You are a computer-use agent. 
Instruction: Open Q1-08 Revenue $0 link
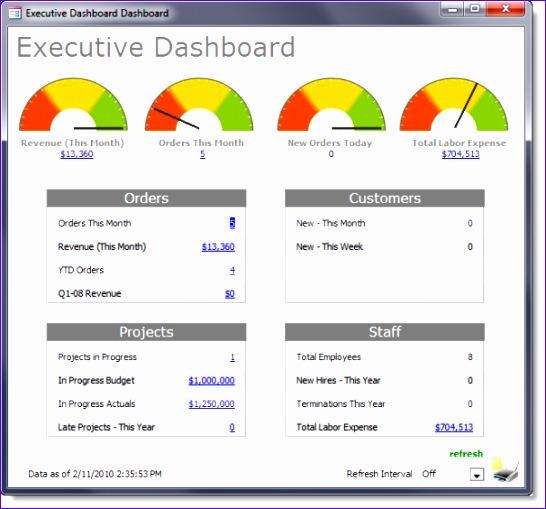tap(230, 294)
